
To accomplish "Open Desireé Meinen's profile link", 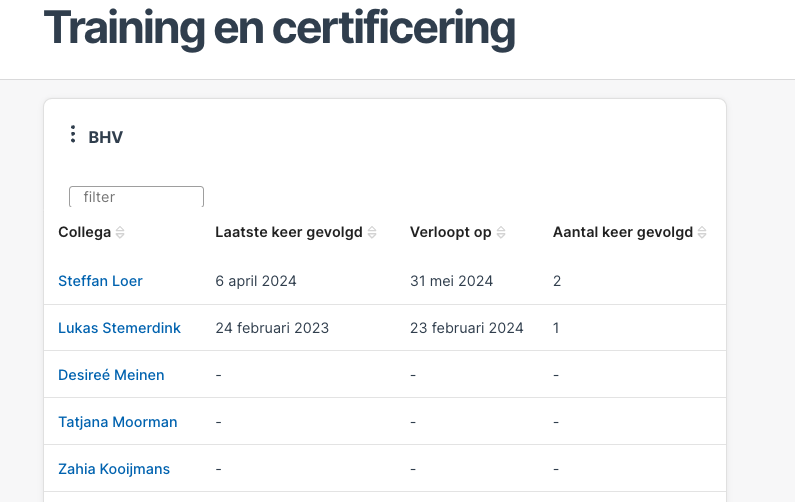I will [x=111, y=375].
